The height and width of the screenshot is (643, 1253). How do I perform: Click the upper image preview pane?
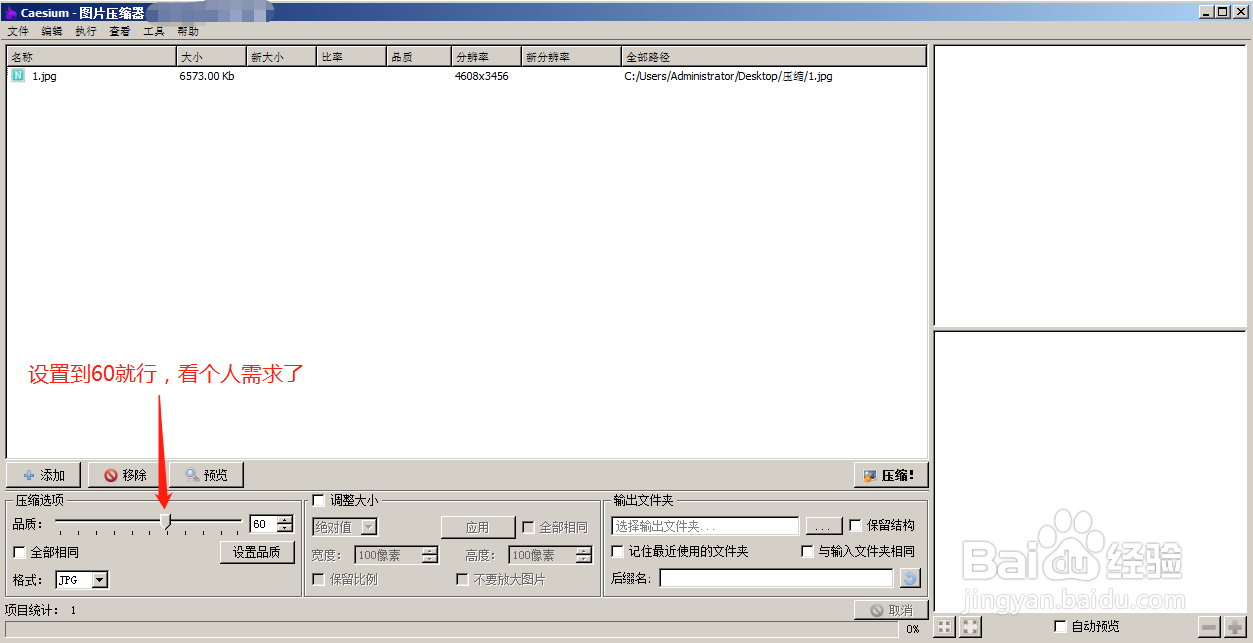[x=1090, y=186]
